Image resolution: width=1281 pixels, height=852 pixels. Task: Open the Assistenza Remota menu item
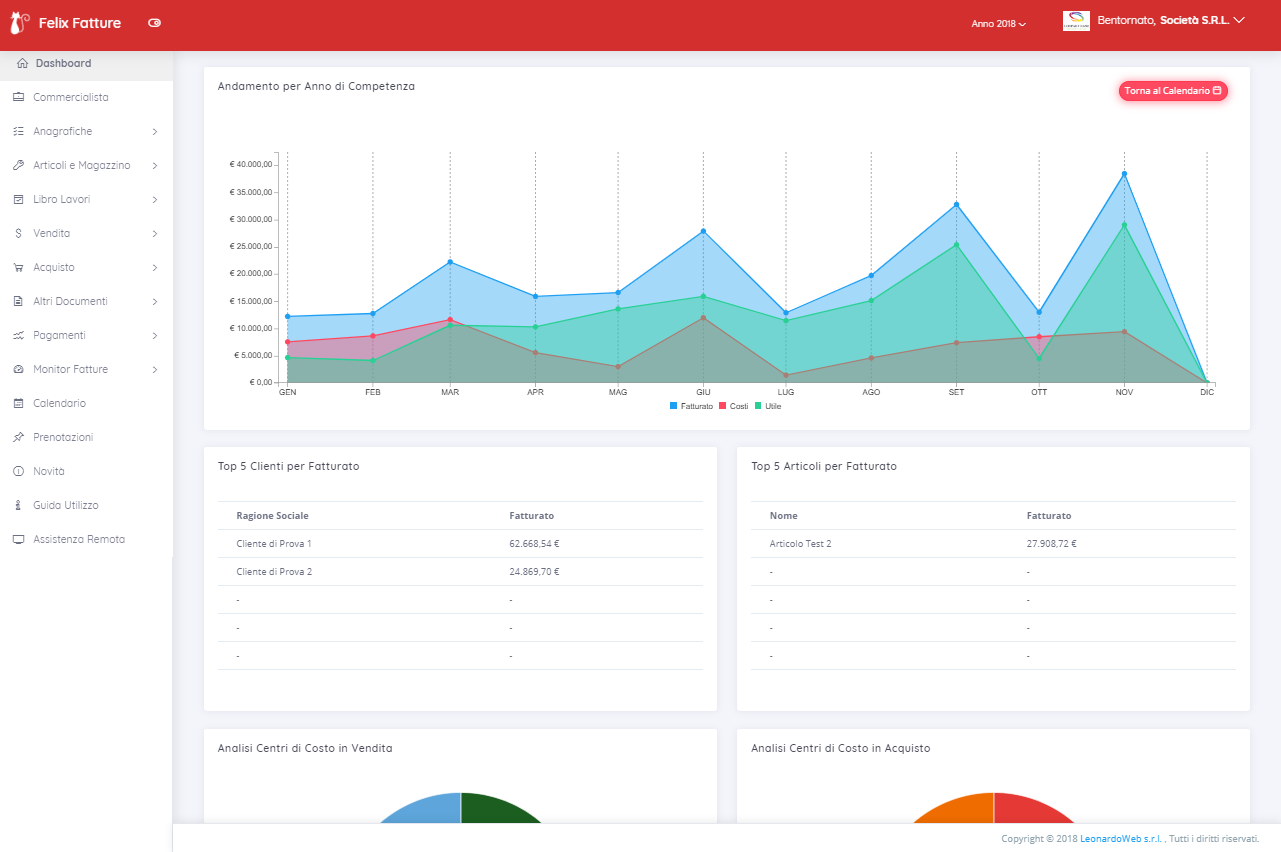tap(86, 539)
